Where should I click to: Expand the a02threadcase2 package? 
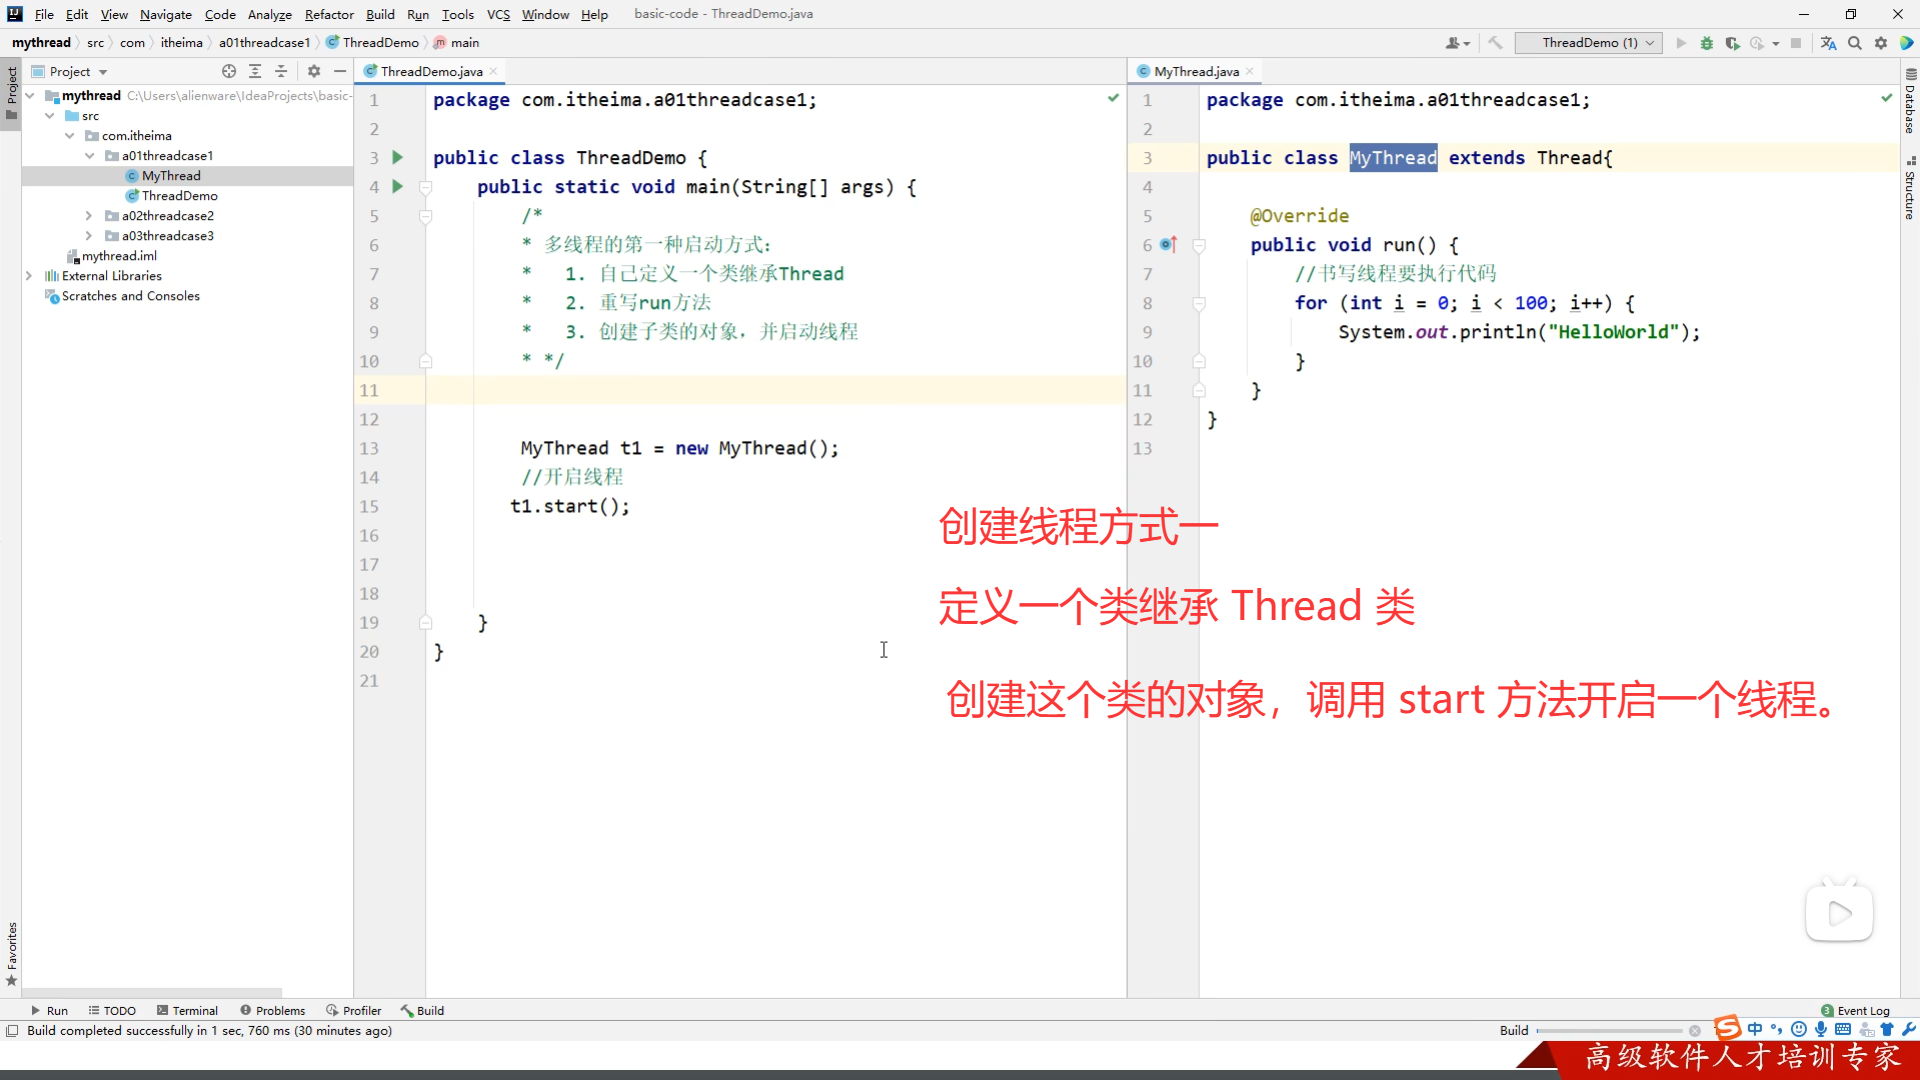[89, 216]
